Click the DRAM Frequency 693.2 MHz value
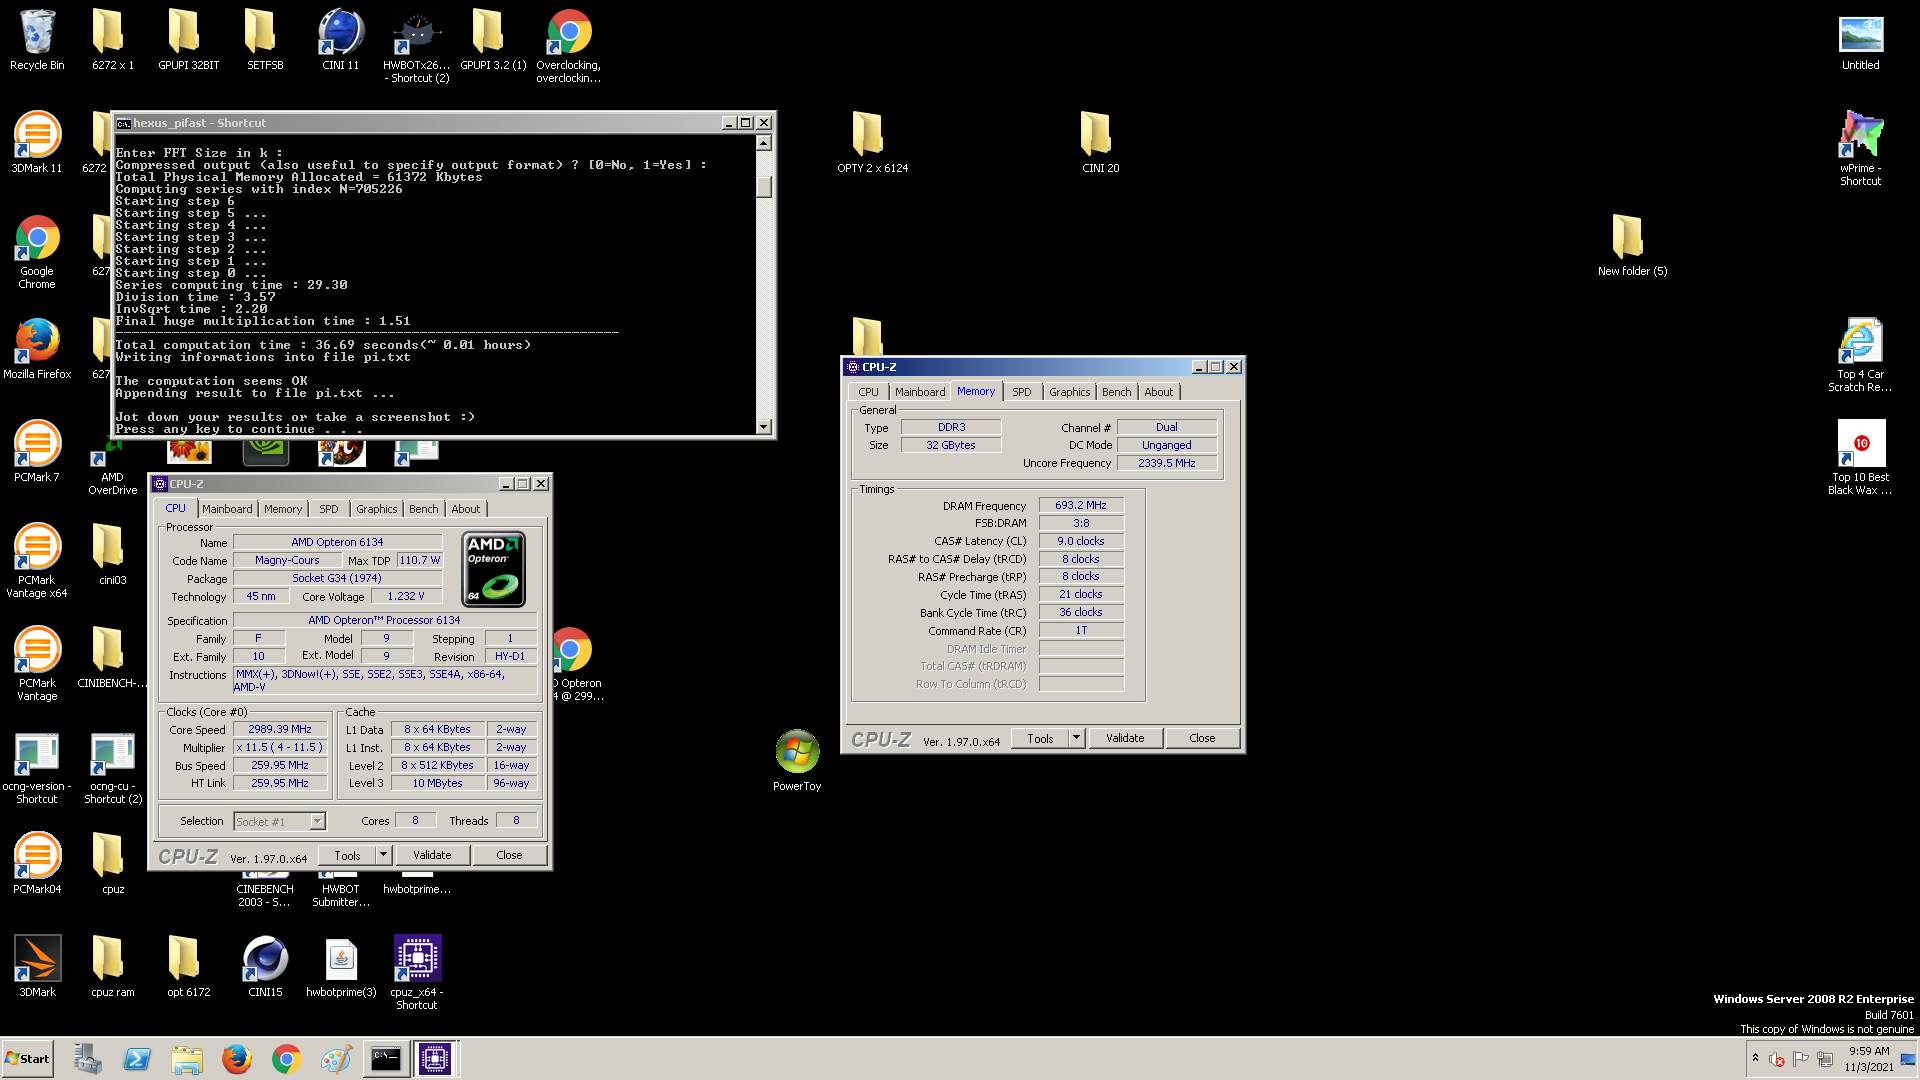Screen dimensions: 1920x1080 pos(1081,505)
